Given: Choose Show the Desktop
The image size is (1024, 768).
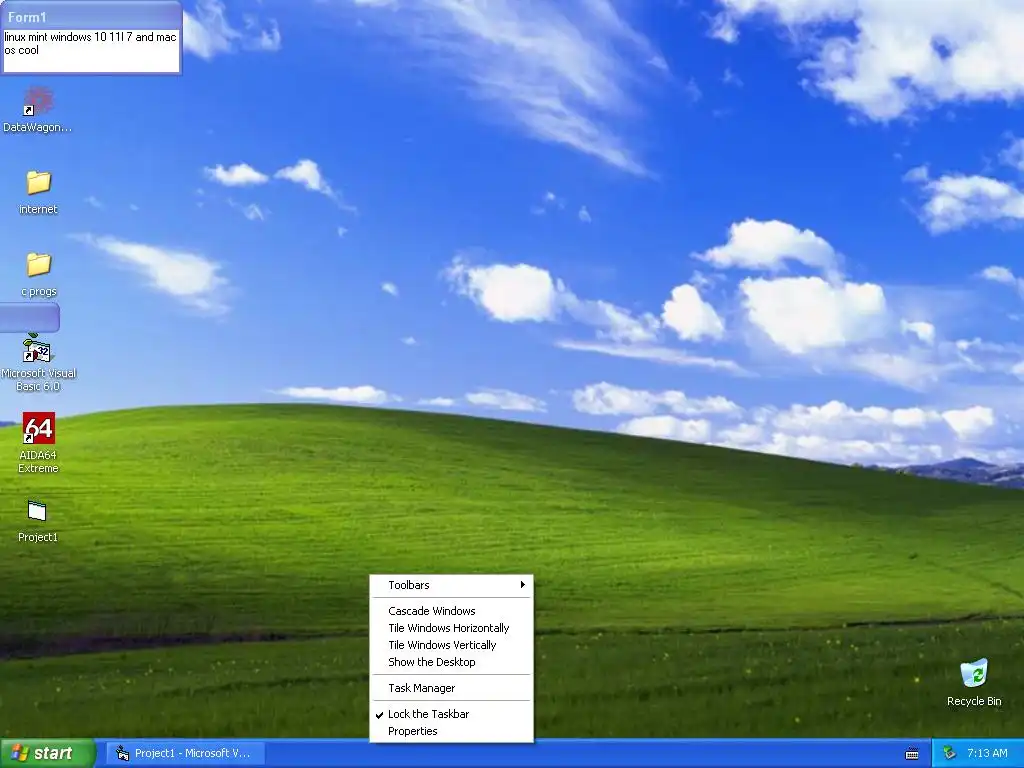Looking at the screenshot, I should (451, 662).
